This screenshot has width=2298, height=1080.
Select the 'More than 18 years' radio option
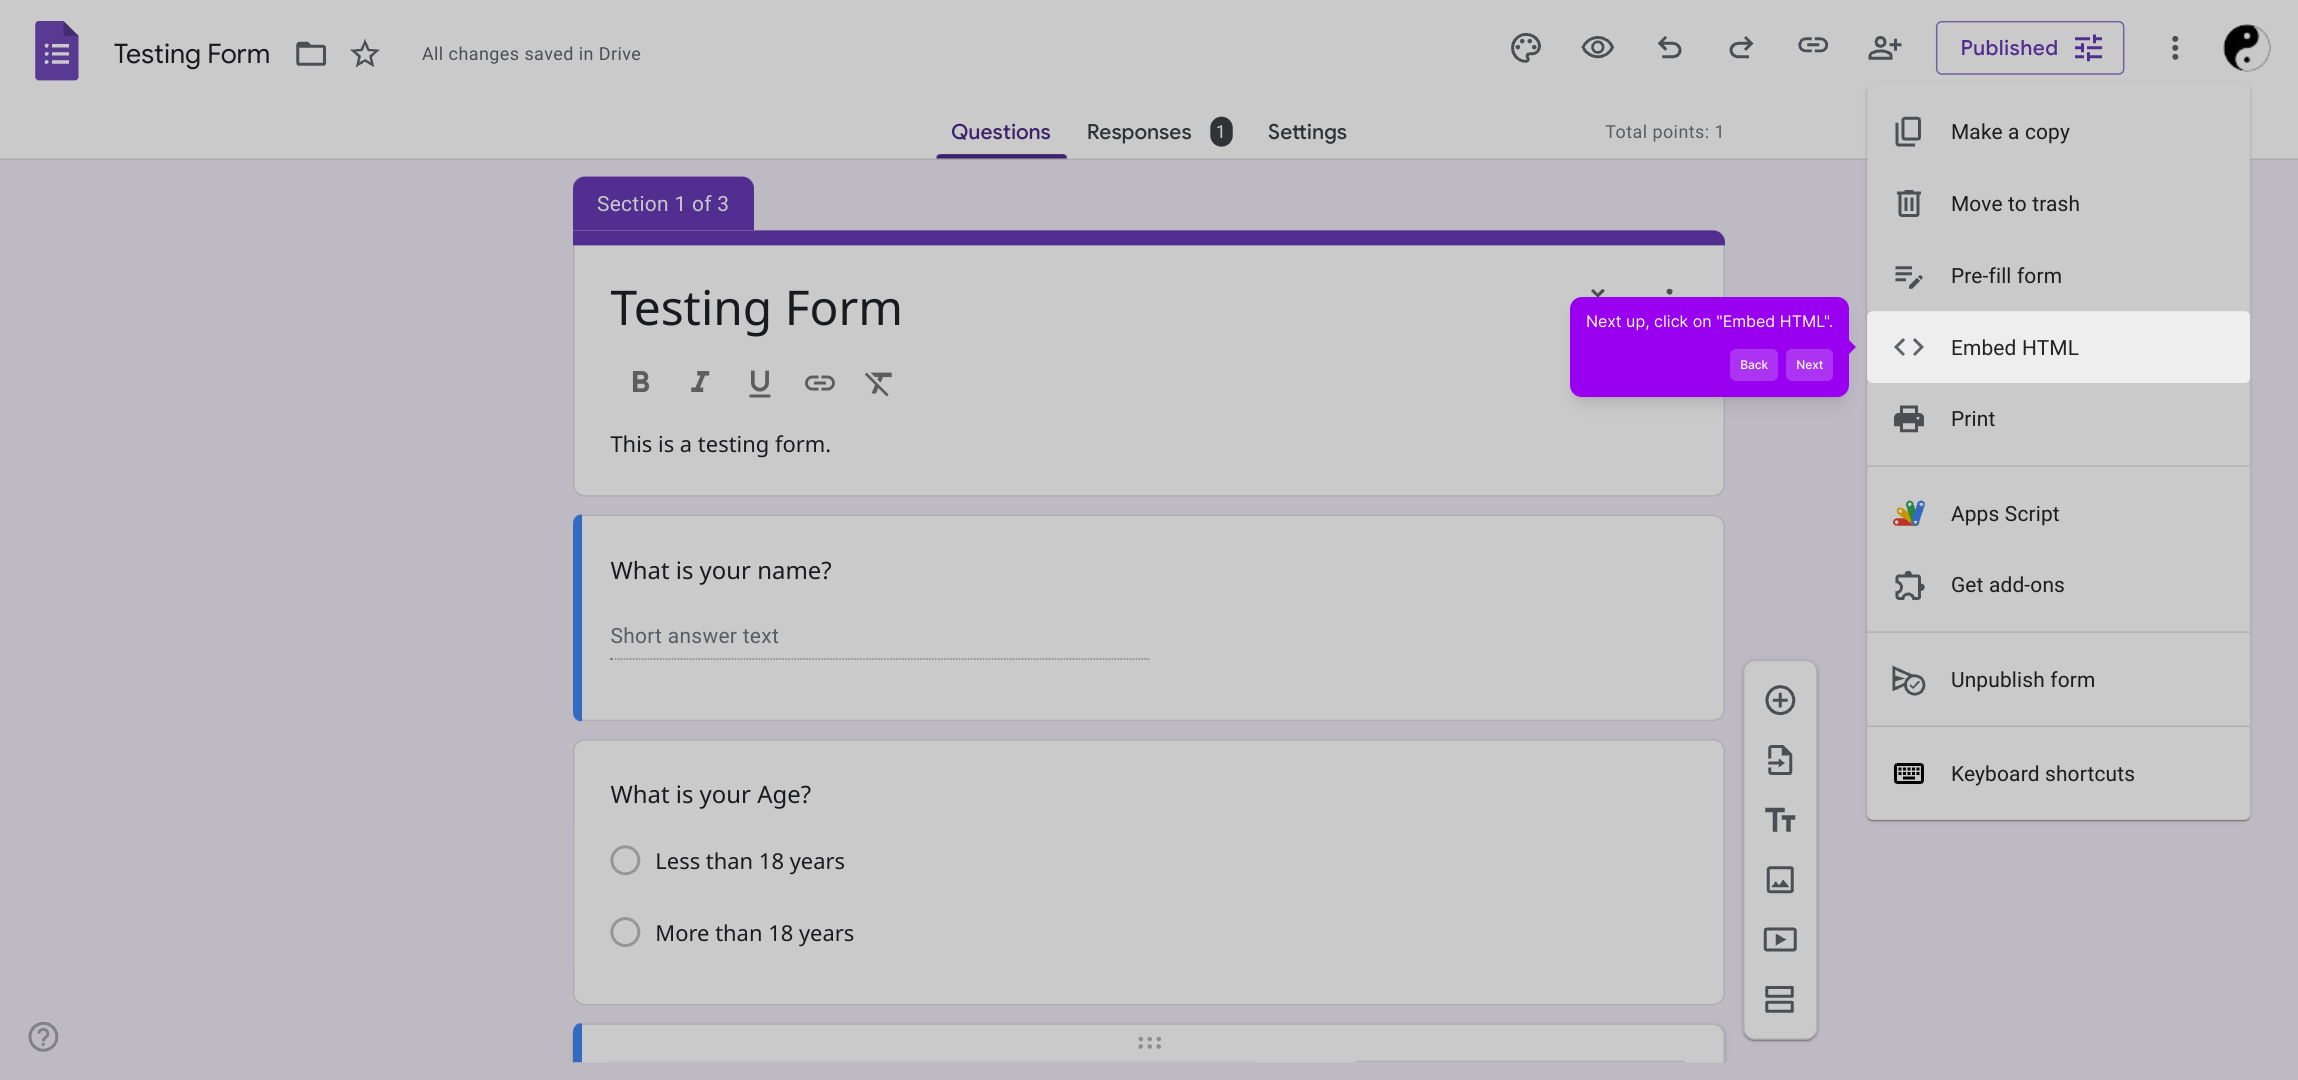[625, 933]
